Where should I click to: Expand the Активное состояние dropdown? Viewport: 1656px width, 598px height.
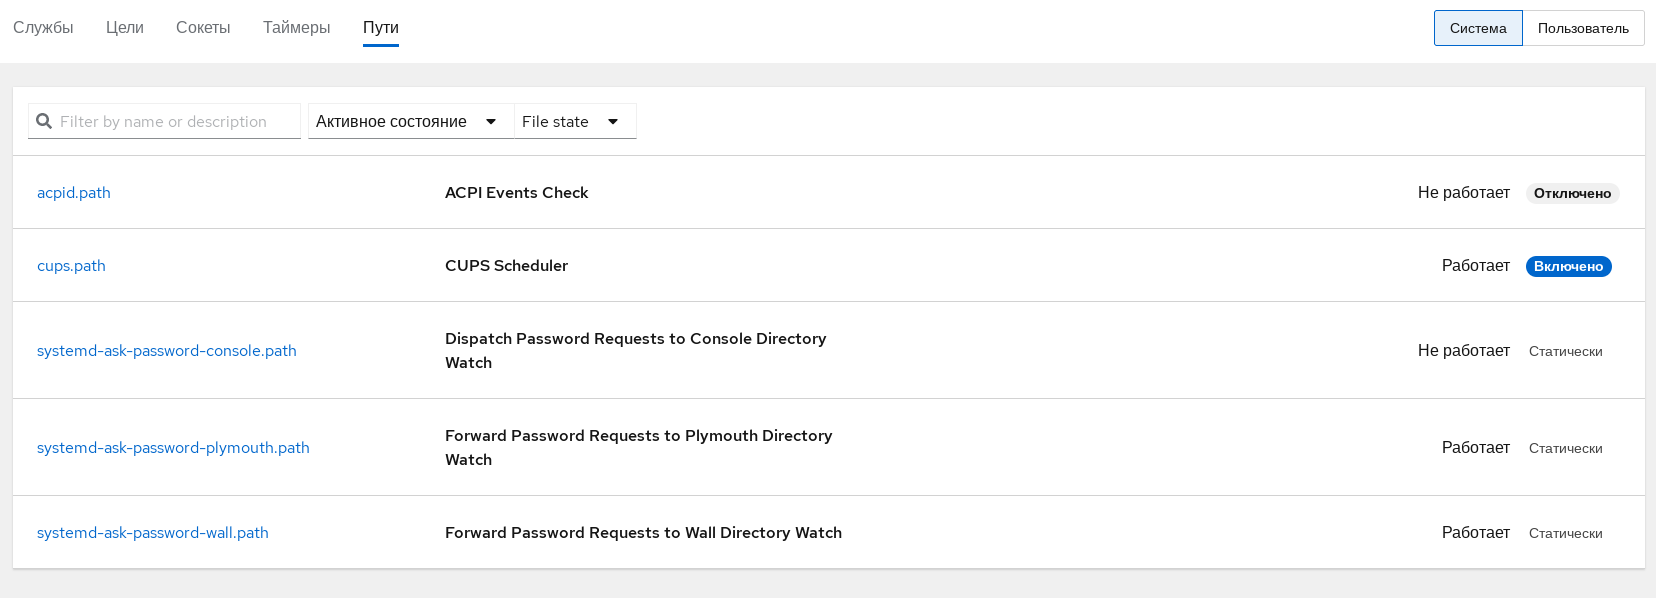(408, 121)
